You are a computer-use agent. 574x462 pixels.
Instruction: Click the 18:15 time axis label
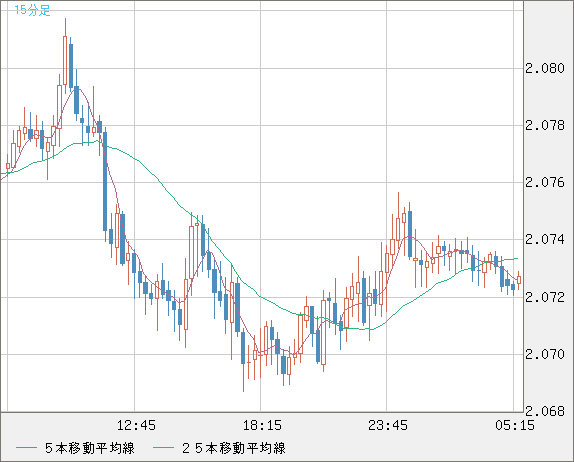click(262, 425)
